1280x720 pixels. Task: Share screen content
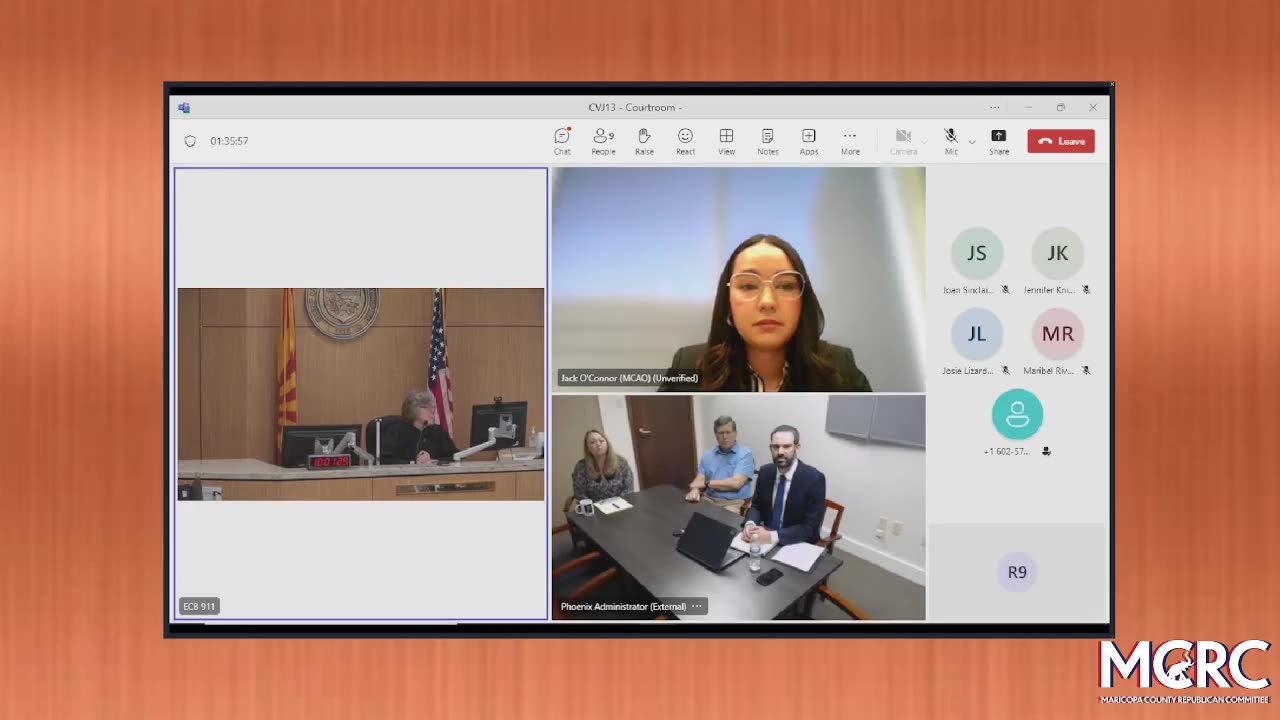click(998, 141)
